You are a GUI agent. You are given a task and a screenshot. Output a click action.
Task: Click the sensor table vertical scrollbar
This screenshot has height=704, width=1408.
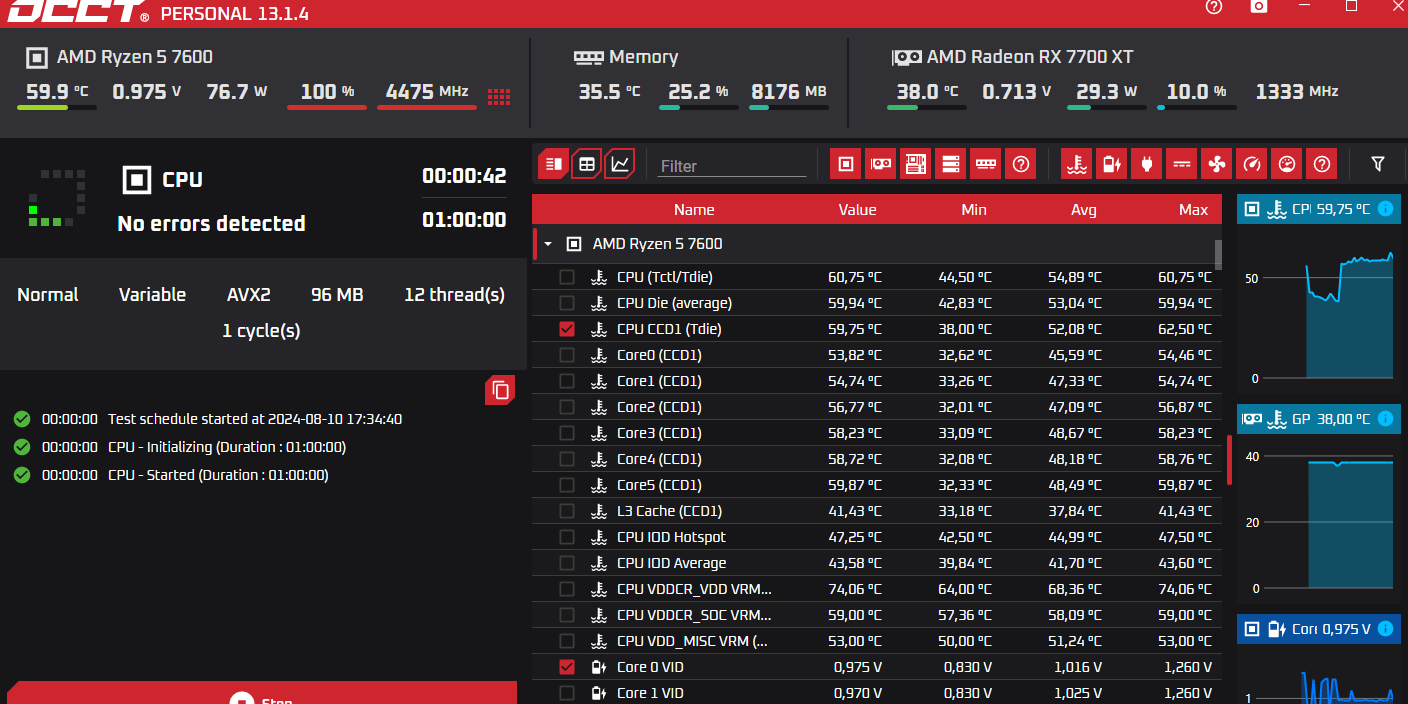click(x=1218, y=254)
